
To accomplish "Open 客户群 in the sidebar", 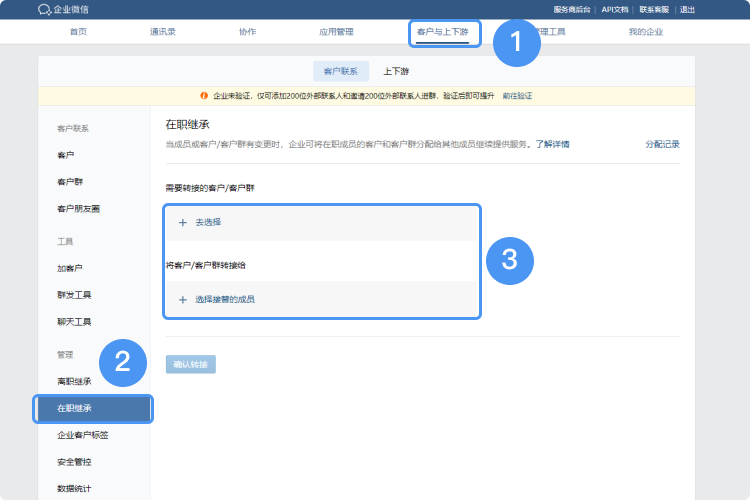I will (x=70, y=182).
